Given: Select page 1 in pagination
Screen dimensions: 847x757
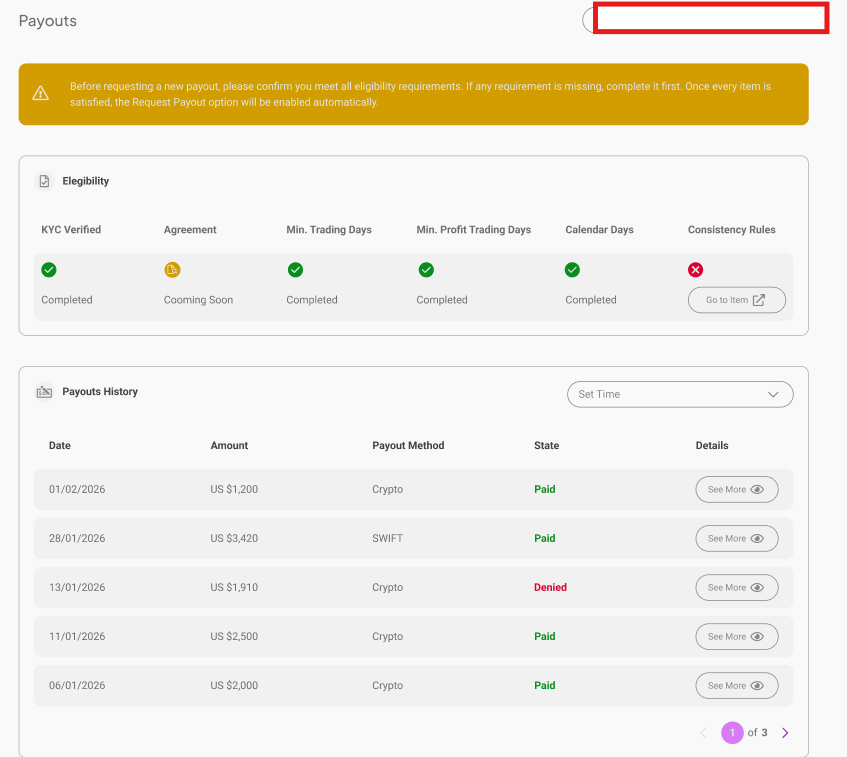Looking at the screenshot, I should pyautogui.click(x=732, y=733).
